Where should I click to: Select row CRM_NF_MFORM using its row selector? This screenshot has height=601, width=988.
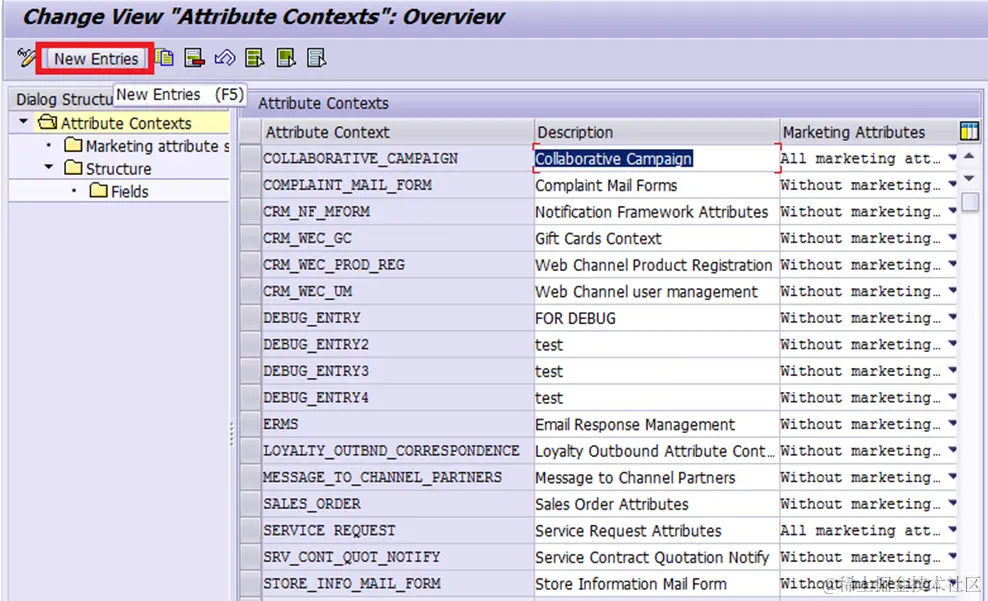pyautogui.click(x=251, y=211)
